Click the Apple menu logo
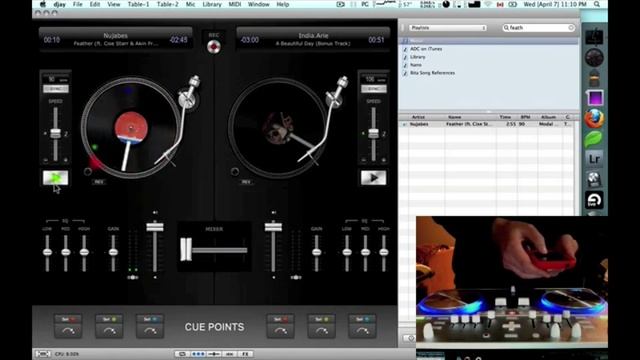Viewport: 640px width, 360px height. click(x=43, y=4)
